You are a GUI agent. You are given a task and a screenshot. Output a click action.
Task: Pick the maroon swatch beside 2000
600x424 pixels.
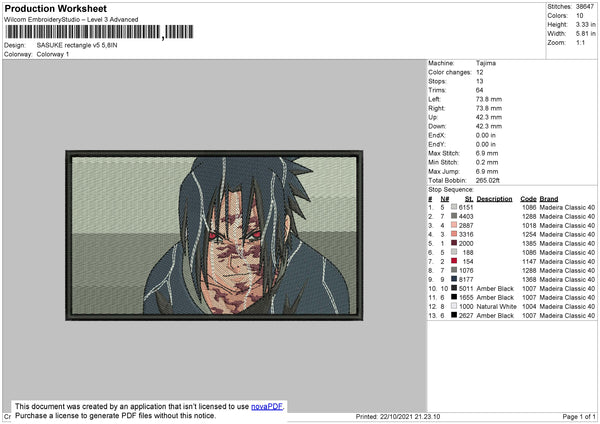coord(454,243)
